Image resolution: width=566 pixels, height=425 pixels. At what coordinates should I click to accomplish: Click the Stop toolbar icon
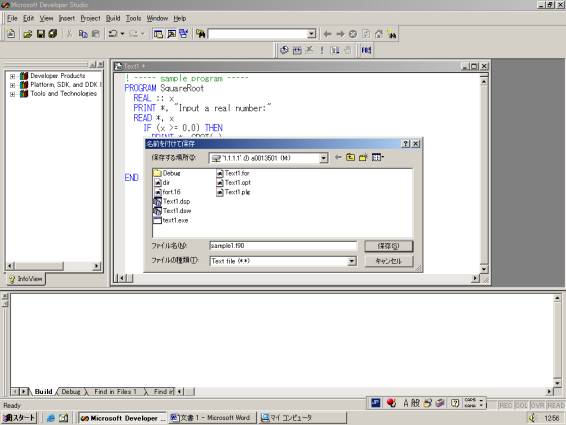click(353, 34)
